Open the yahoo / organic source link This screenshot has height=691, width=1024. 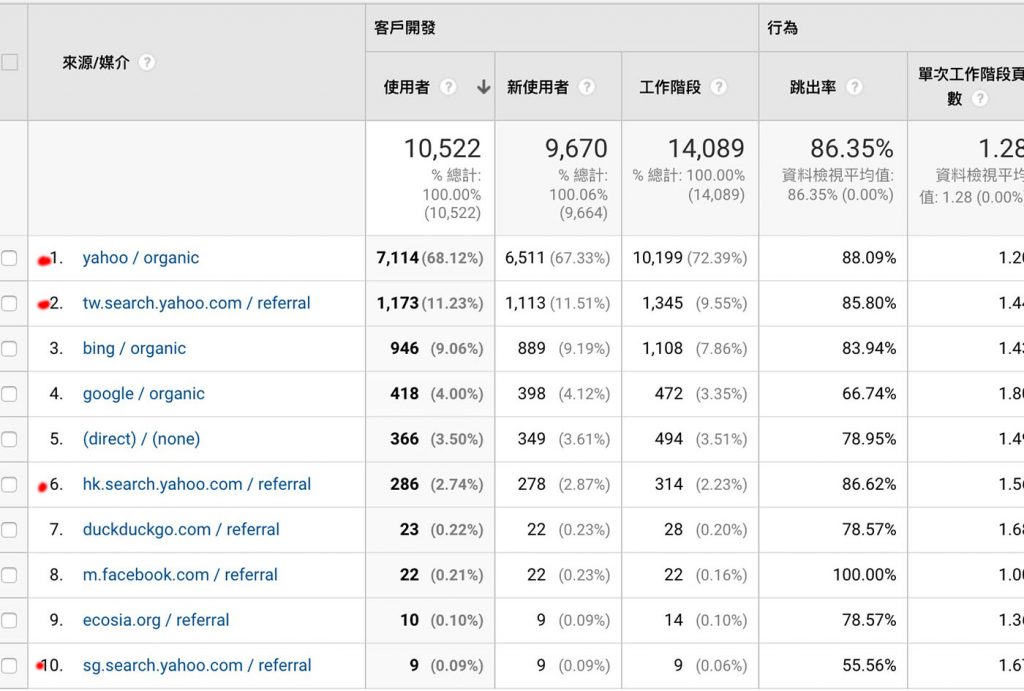tap(140, 258)
